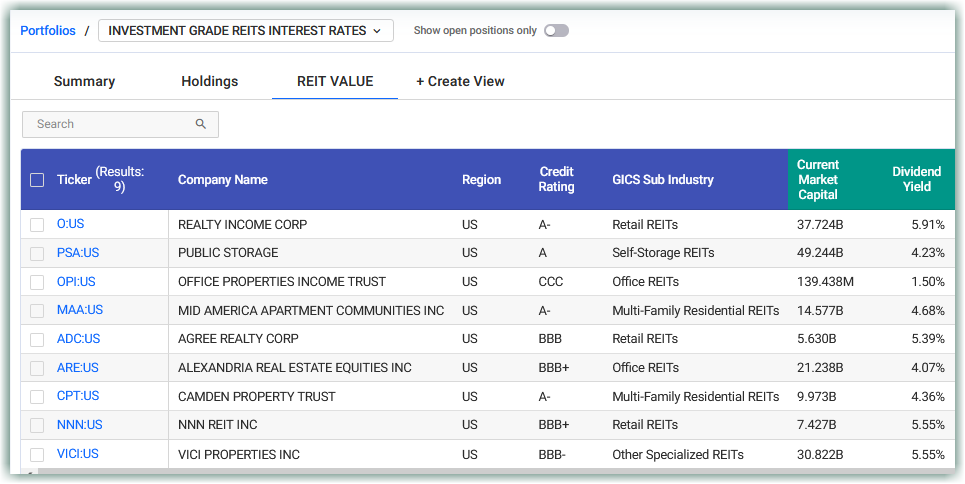Tick the checkbox for VICI:US row

point(37,454)
